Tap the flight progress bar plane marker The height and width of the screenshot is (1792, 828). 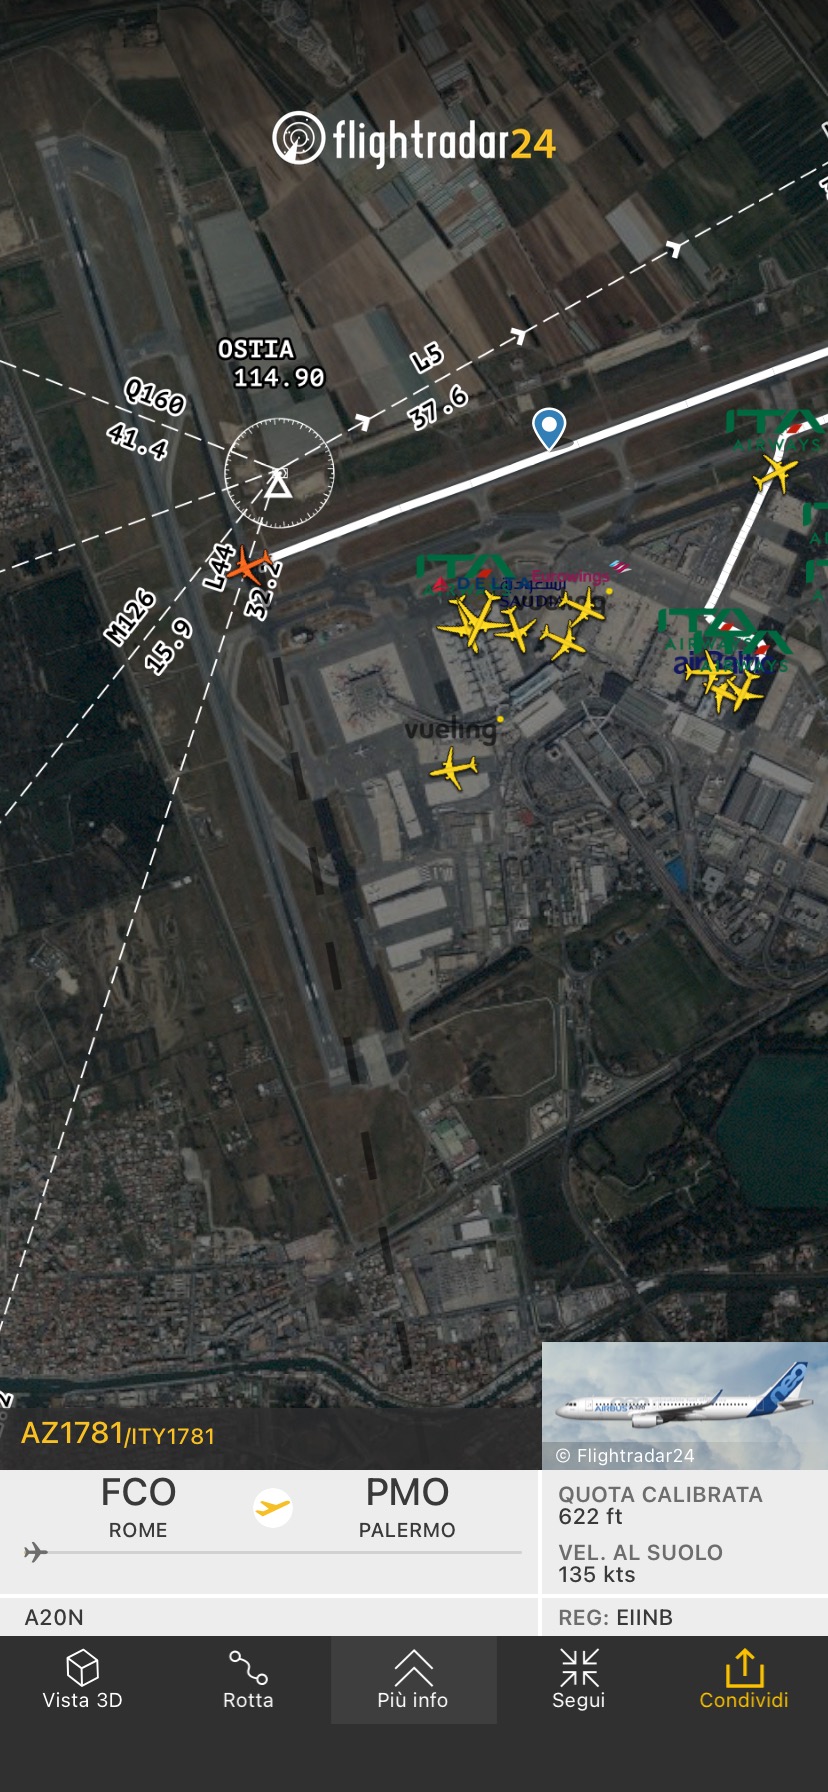(x=36, y=1552)
